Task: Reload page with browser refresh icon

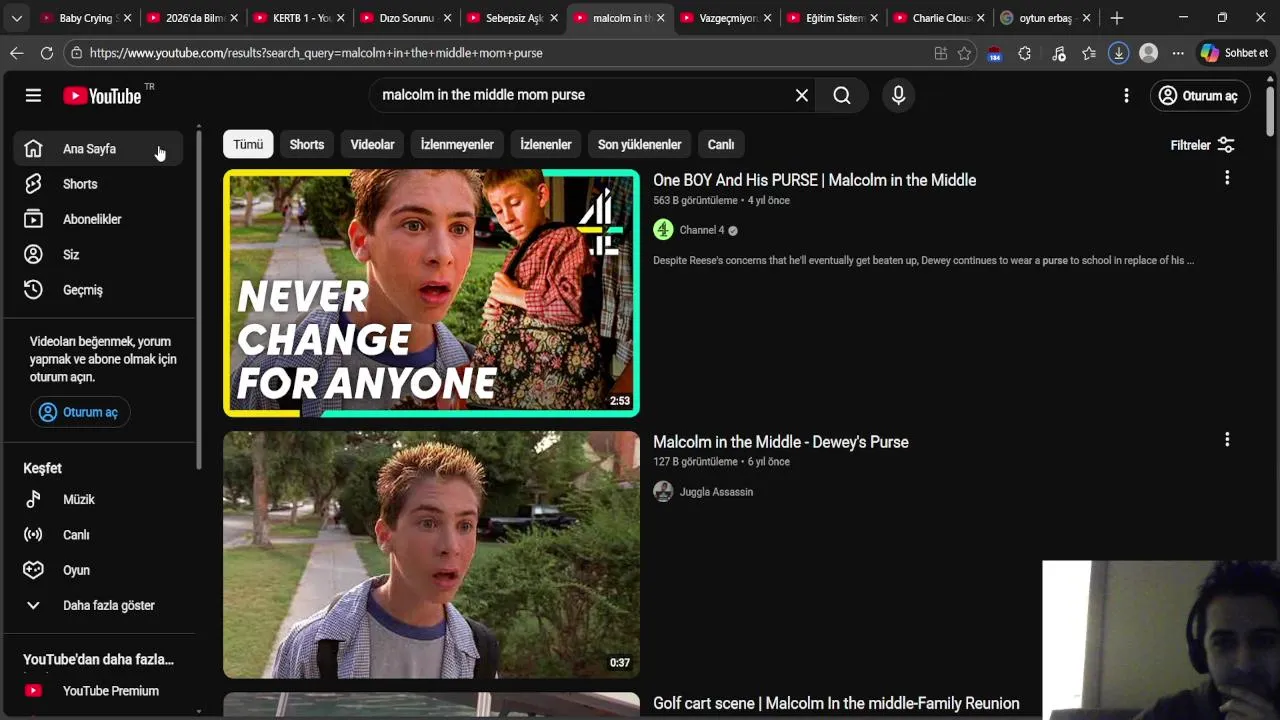Action: 47,53
